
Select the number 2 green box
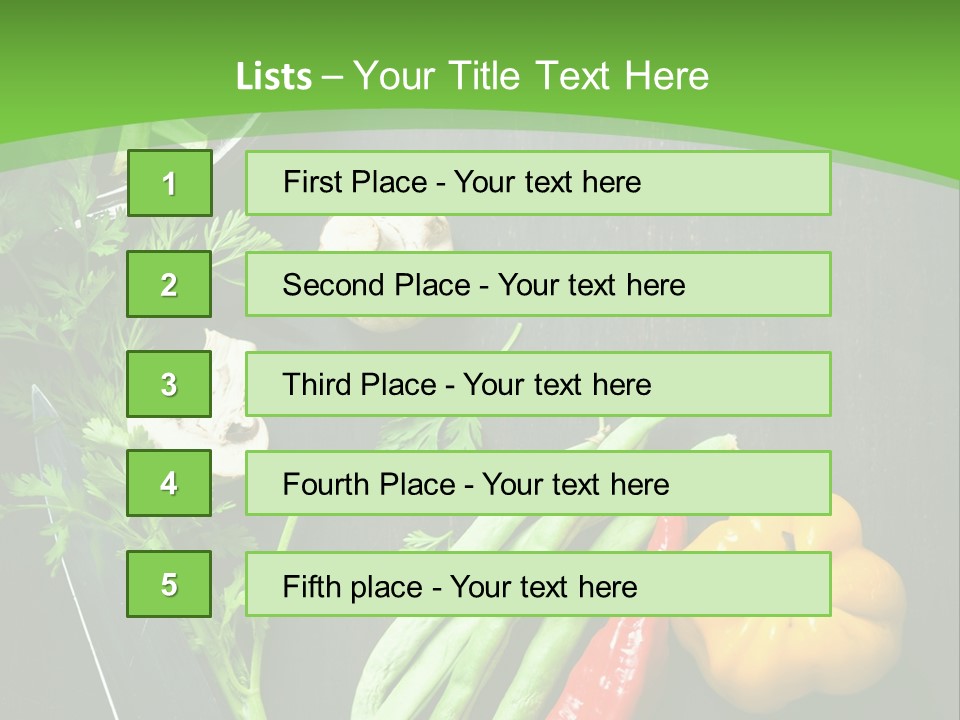click(169, 284)
